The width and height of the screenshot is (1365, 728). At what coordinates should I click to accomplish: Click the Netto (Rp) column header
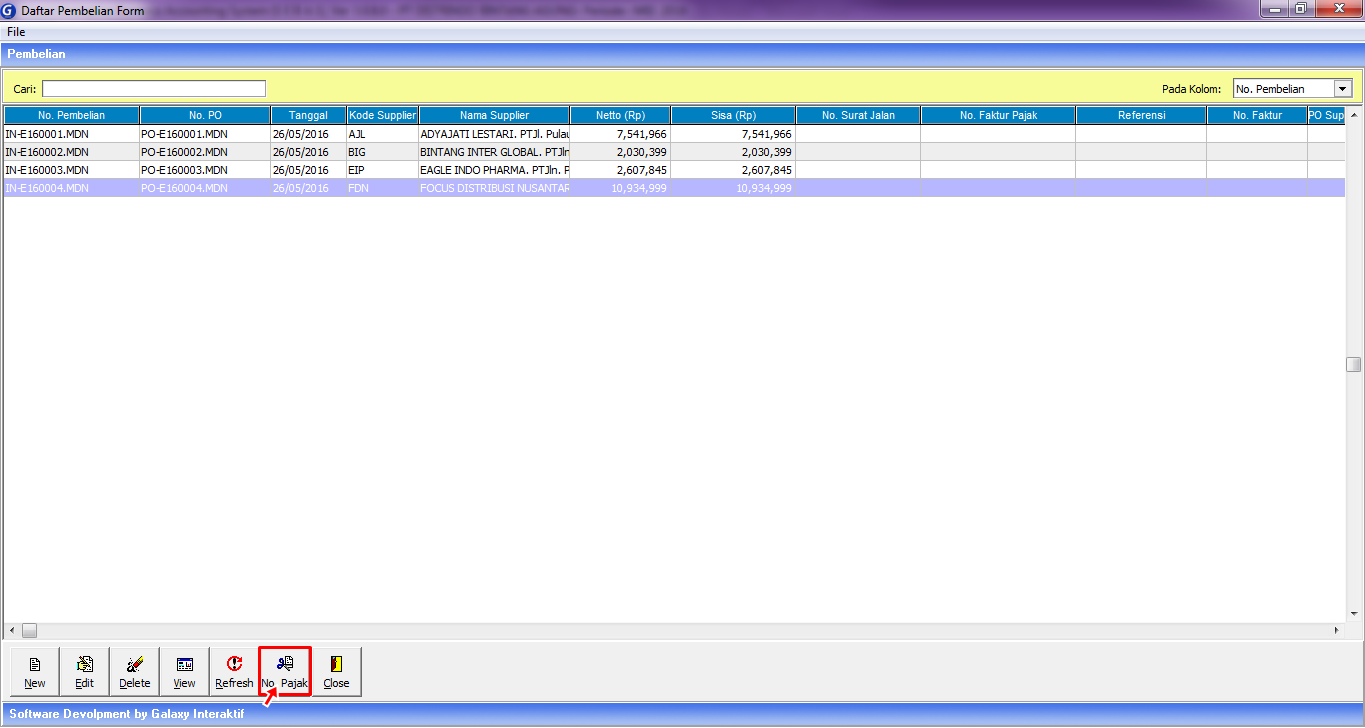click(620, 115)
